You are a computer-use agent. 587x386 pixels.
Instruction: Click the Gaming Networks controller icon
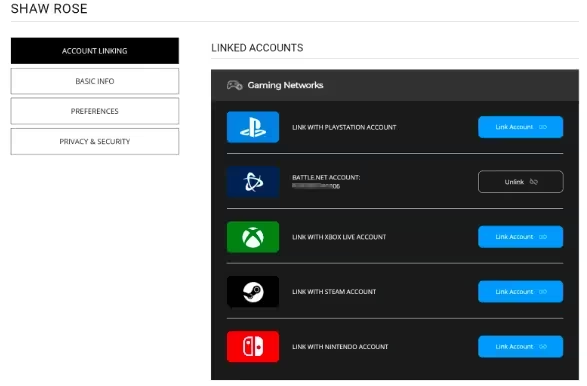pos(235,85)
